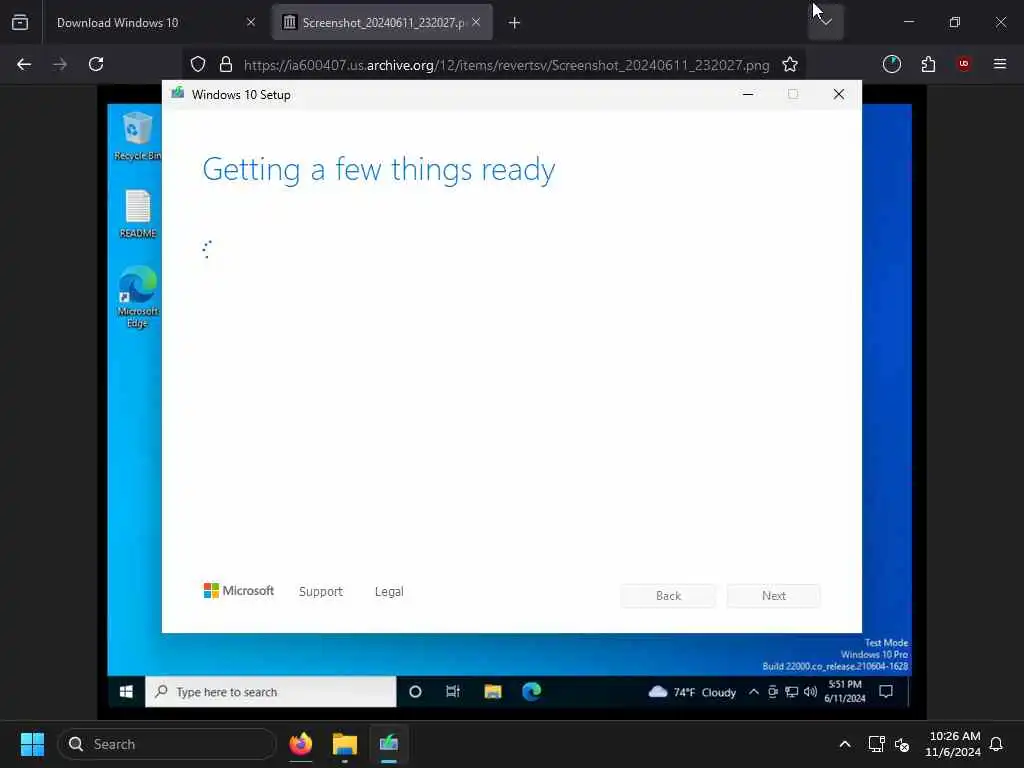Expand inner taskbar hidden icons chevron
1024x768 pixels.
(754, 692)
